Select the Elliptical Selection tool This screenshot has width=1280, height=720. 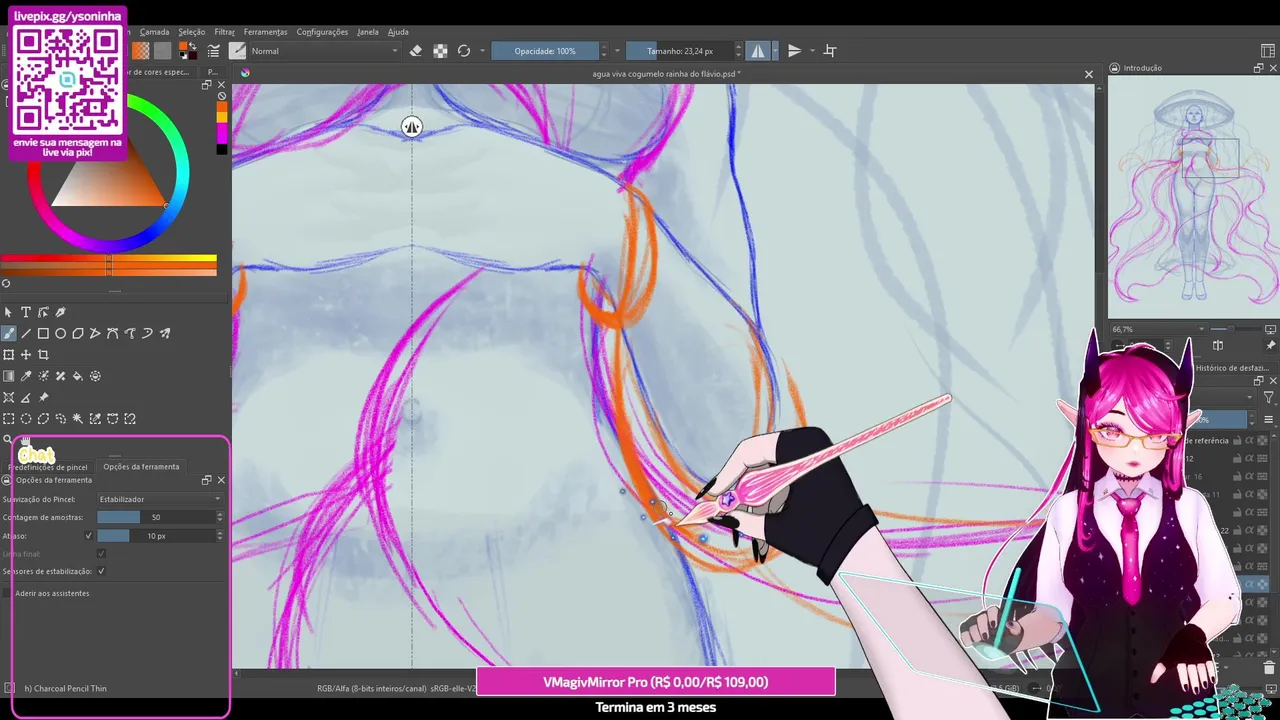click(26, 419)
